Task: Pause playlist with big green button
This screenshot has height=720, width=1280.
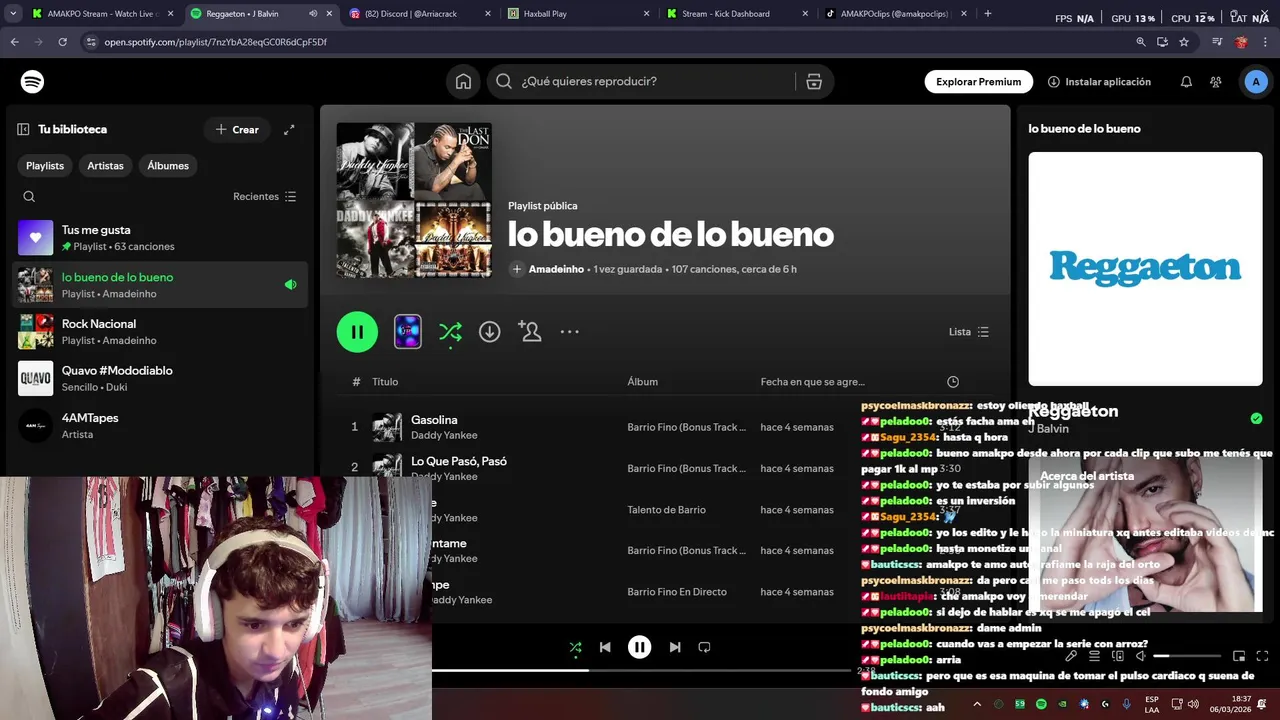Action: tap(357, 332)
